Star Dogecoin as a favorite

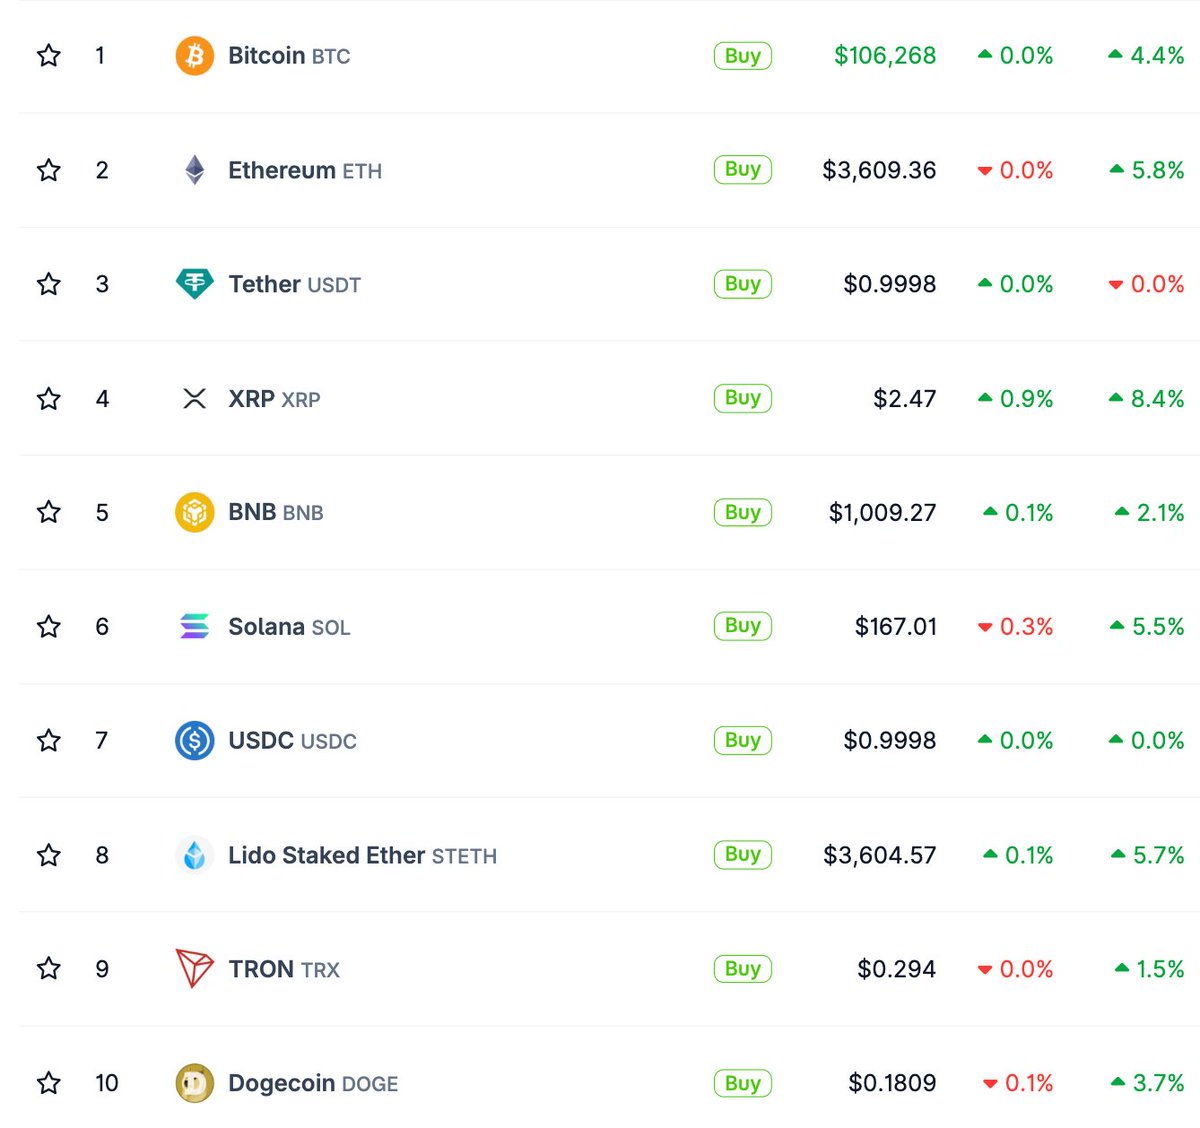click(49, 1083)
